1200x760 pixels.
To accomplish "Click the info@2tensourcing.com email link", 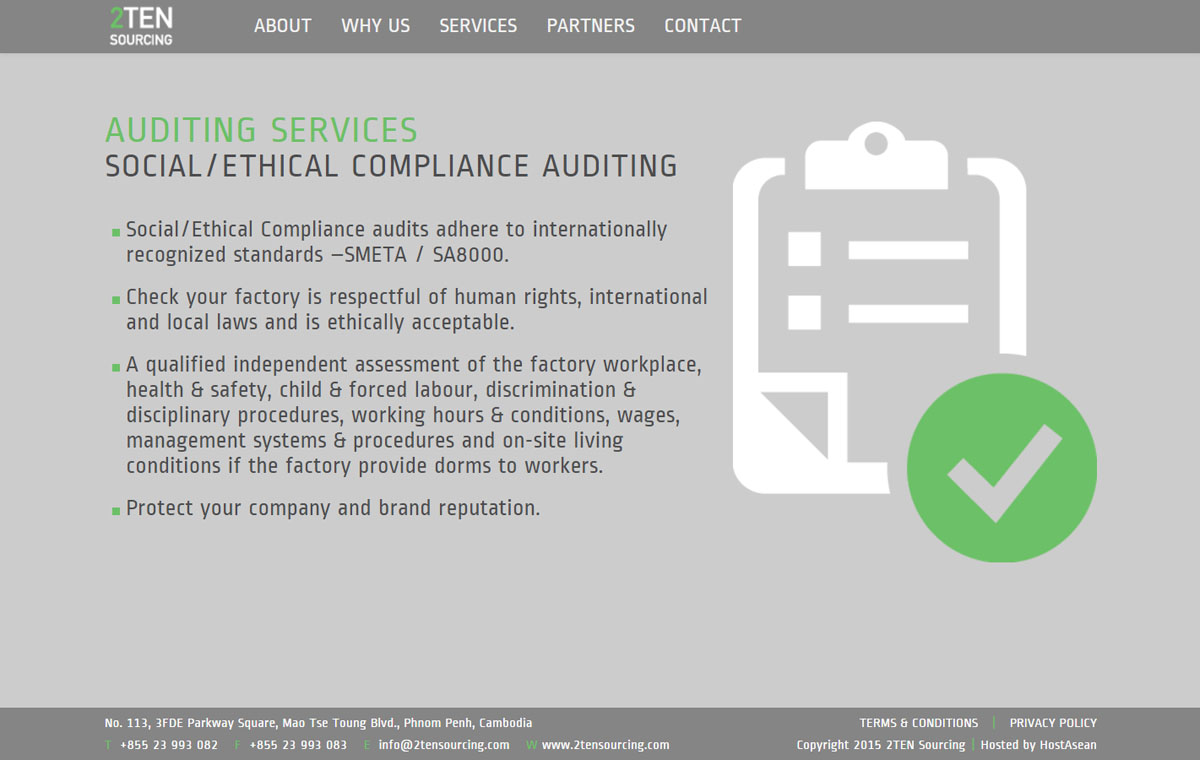I will click(x=443, y=745).
